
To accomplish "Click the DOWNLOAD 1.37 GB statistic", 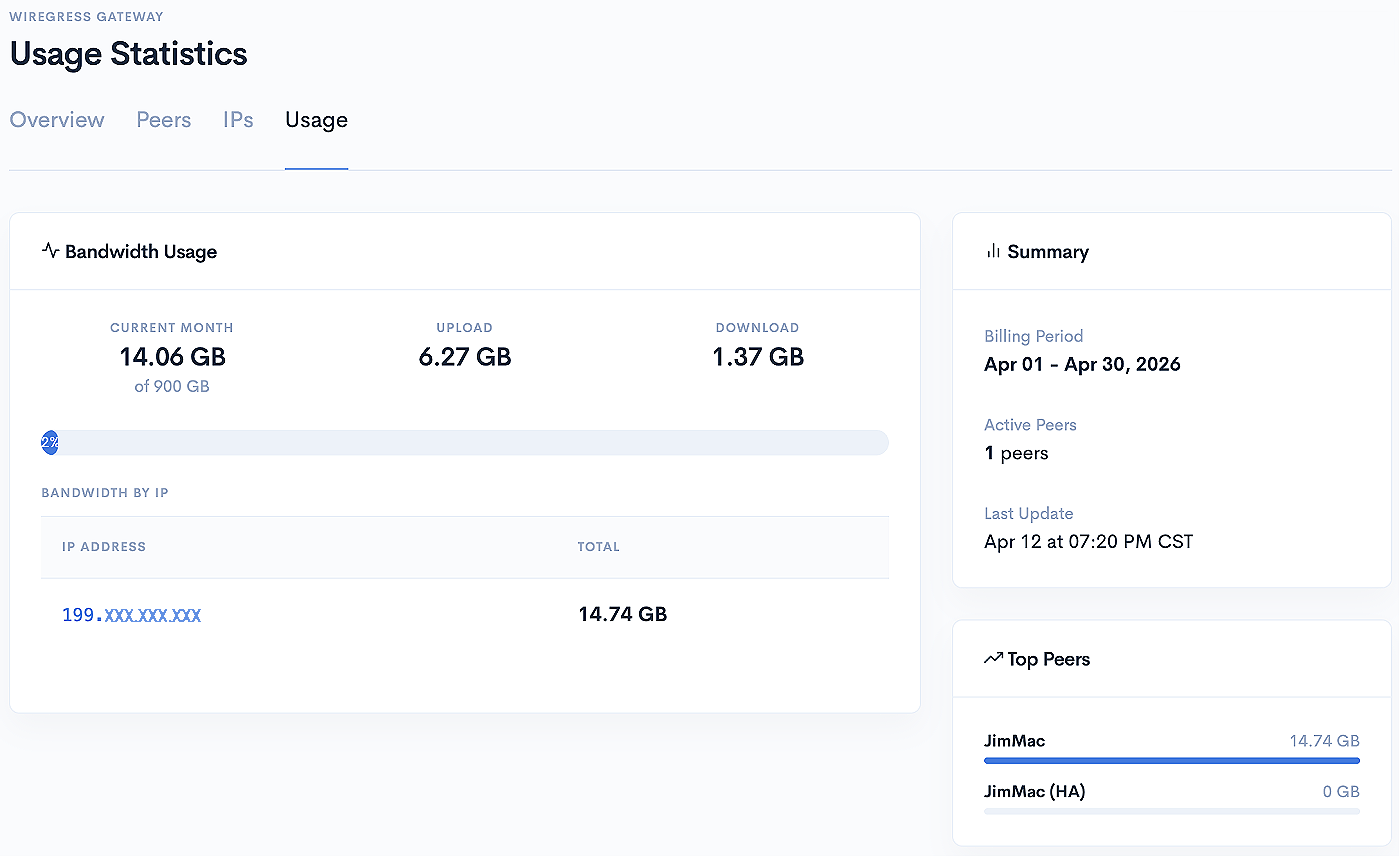I will pos(757,356).
